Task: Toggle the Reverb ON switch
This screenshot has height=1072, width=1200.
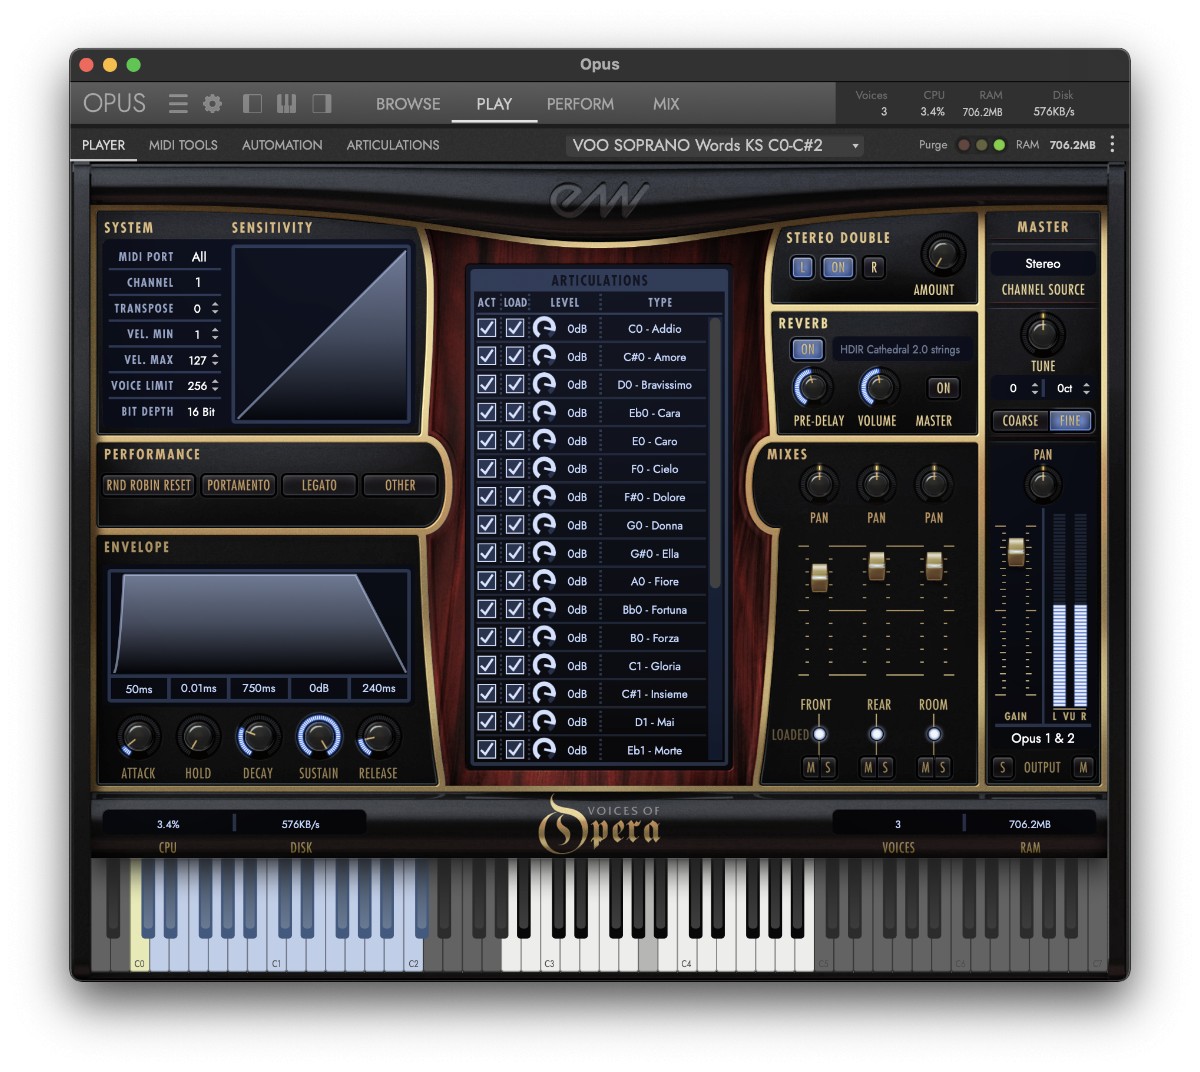Action: coord(807,349)
